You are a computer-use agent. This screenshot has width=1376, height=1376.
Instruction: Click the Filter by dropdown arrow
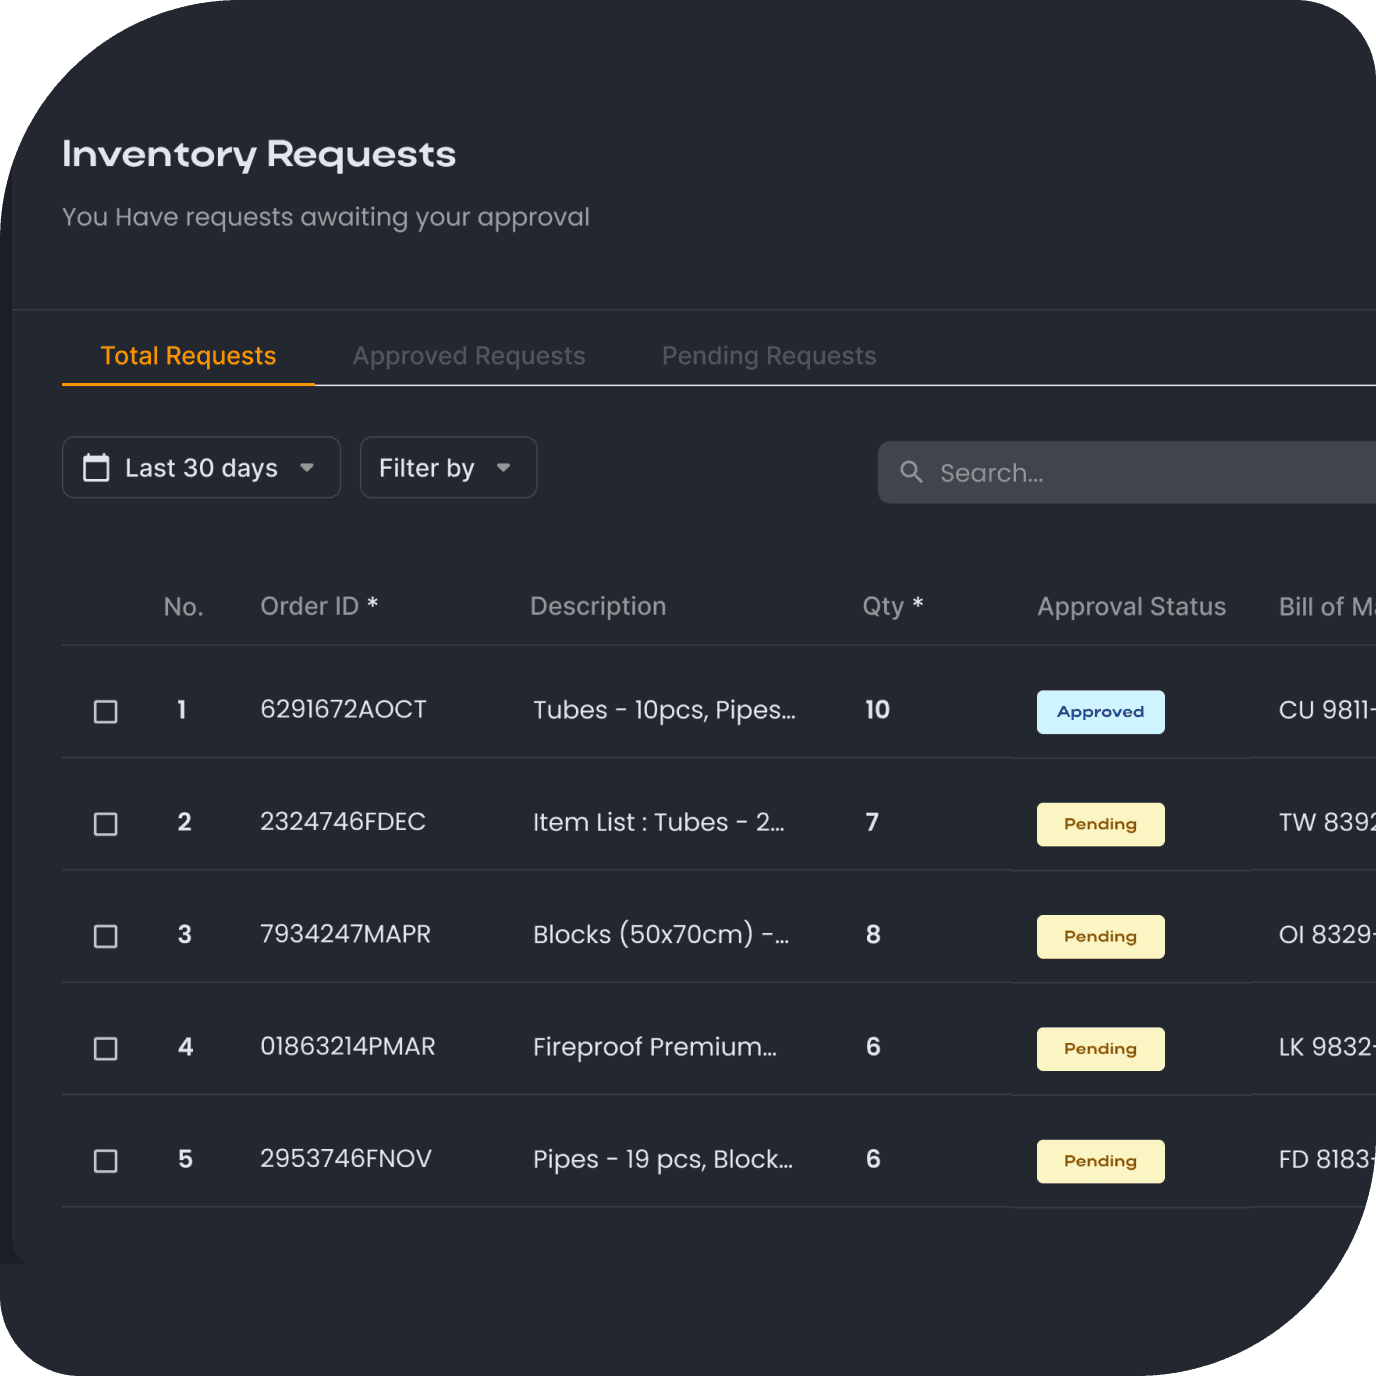click(504, 467)
